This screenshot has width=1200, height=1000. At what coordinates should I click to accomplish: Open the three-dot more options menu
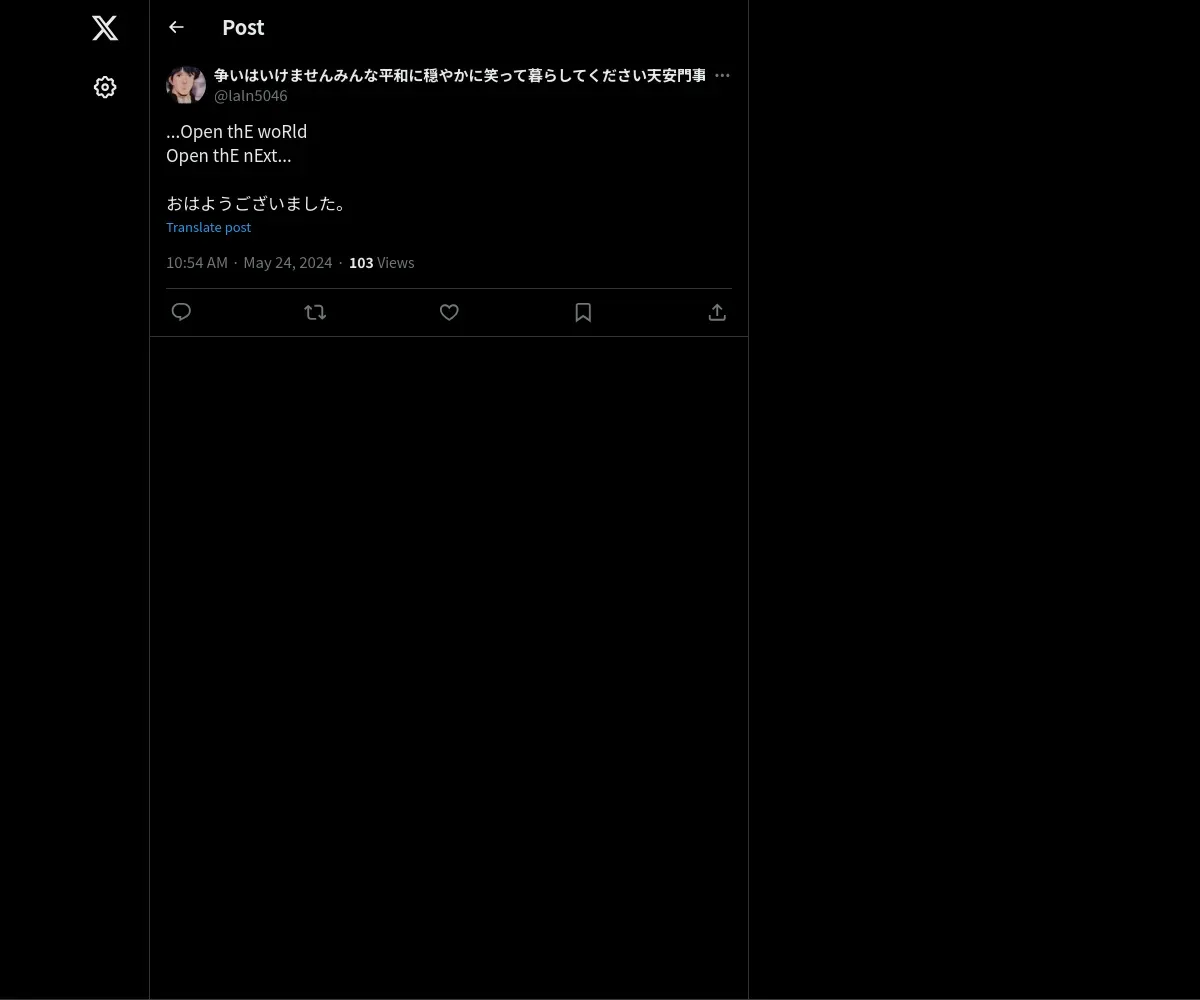point(722,75)
